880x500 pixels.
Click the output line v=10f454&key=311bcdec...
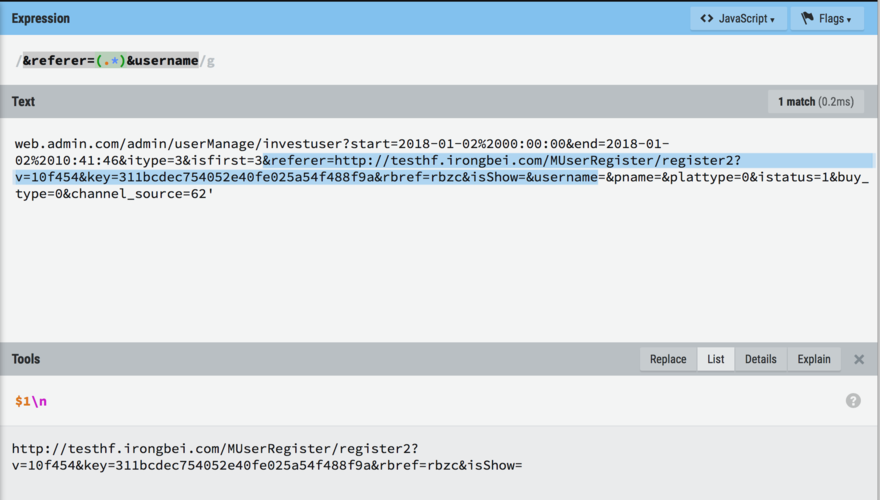(x=267, y=466)
